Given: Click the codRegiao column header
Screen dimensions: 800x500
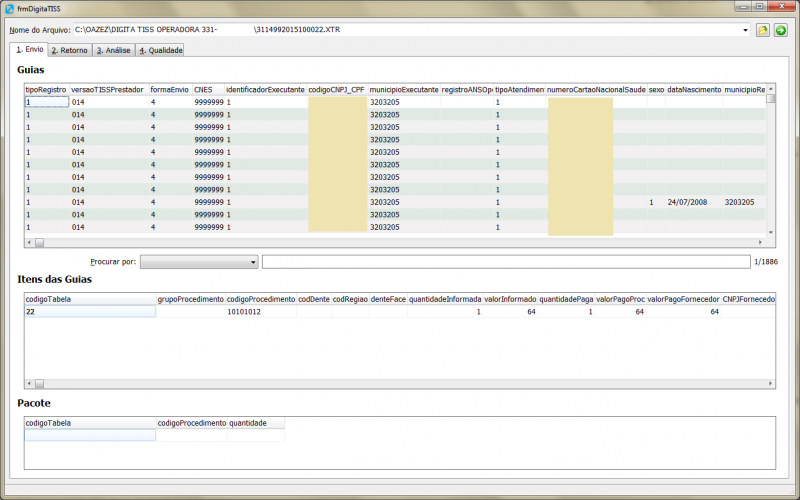Looking at the screenshot, I should (x=351, y=299).
